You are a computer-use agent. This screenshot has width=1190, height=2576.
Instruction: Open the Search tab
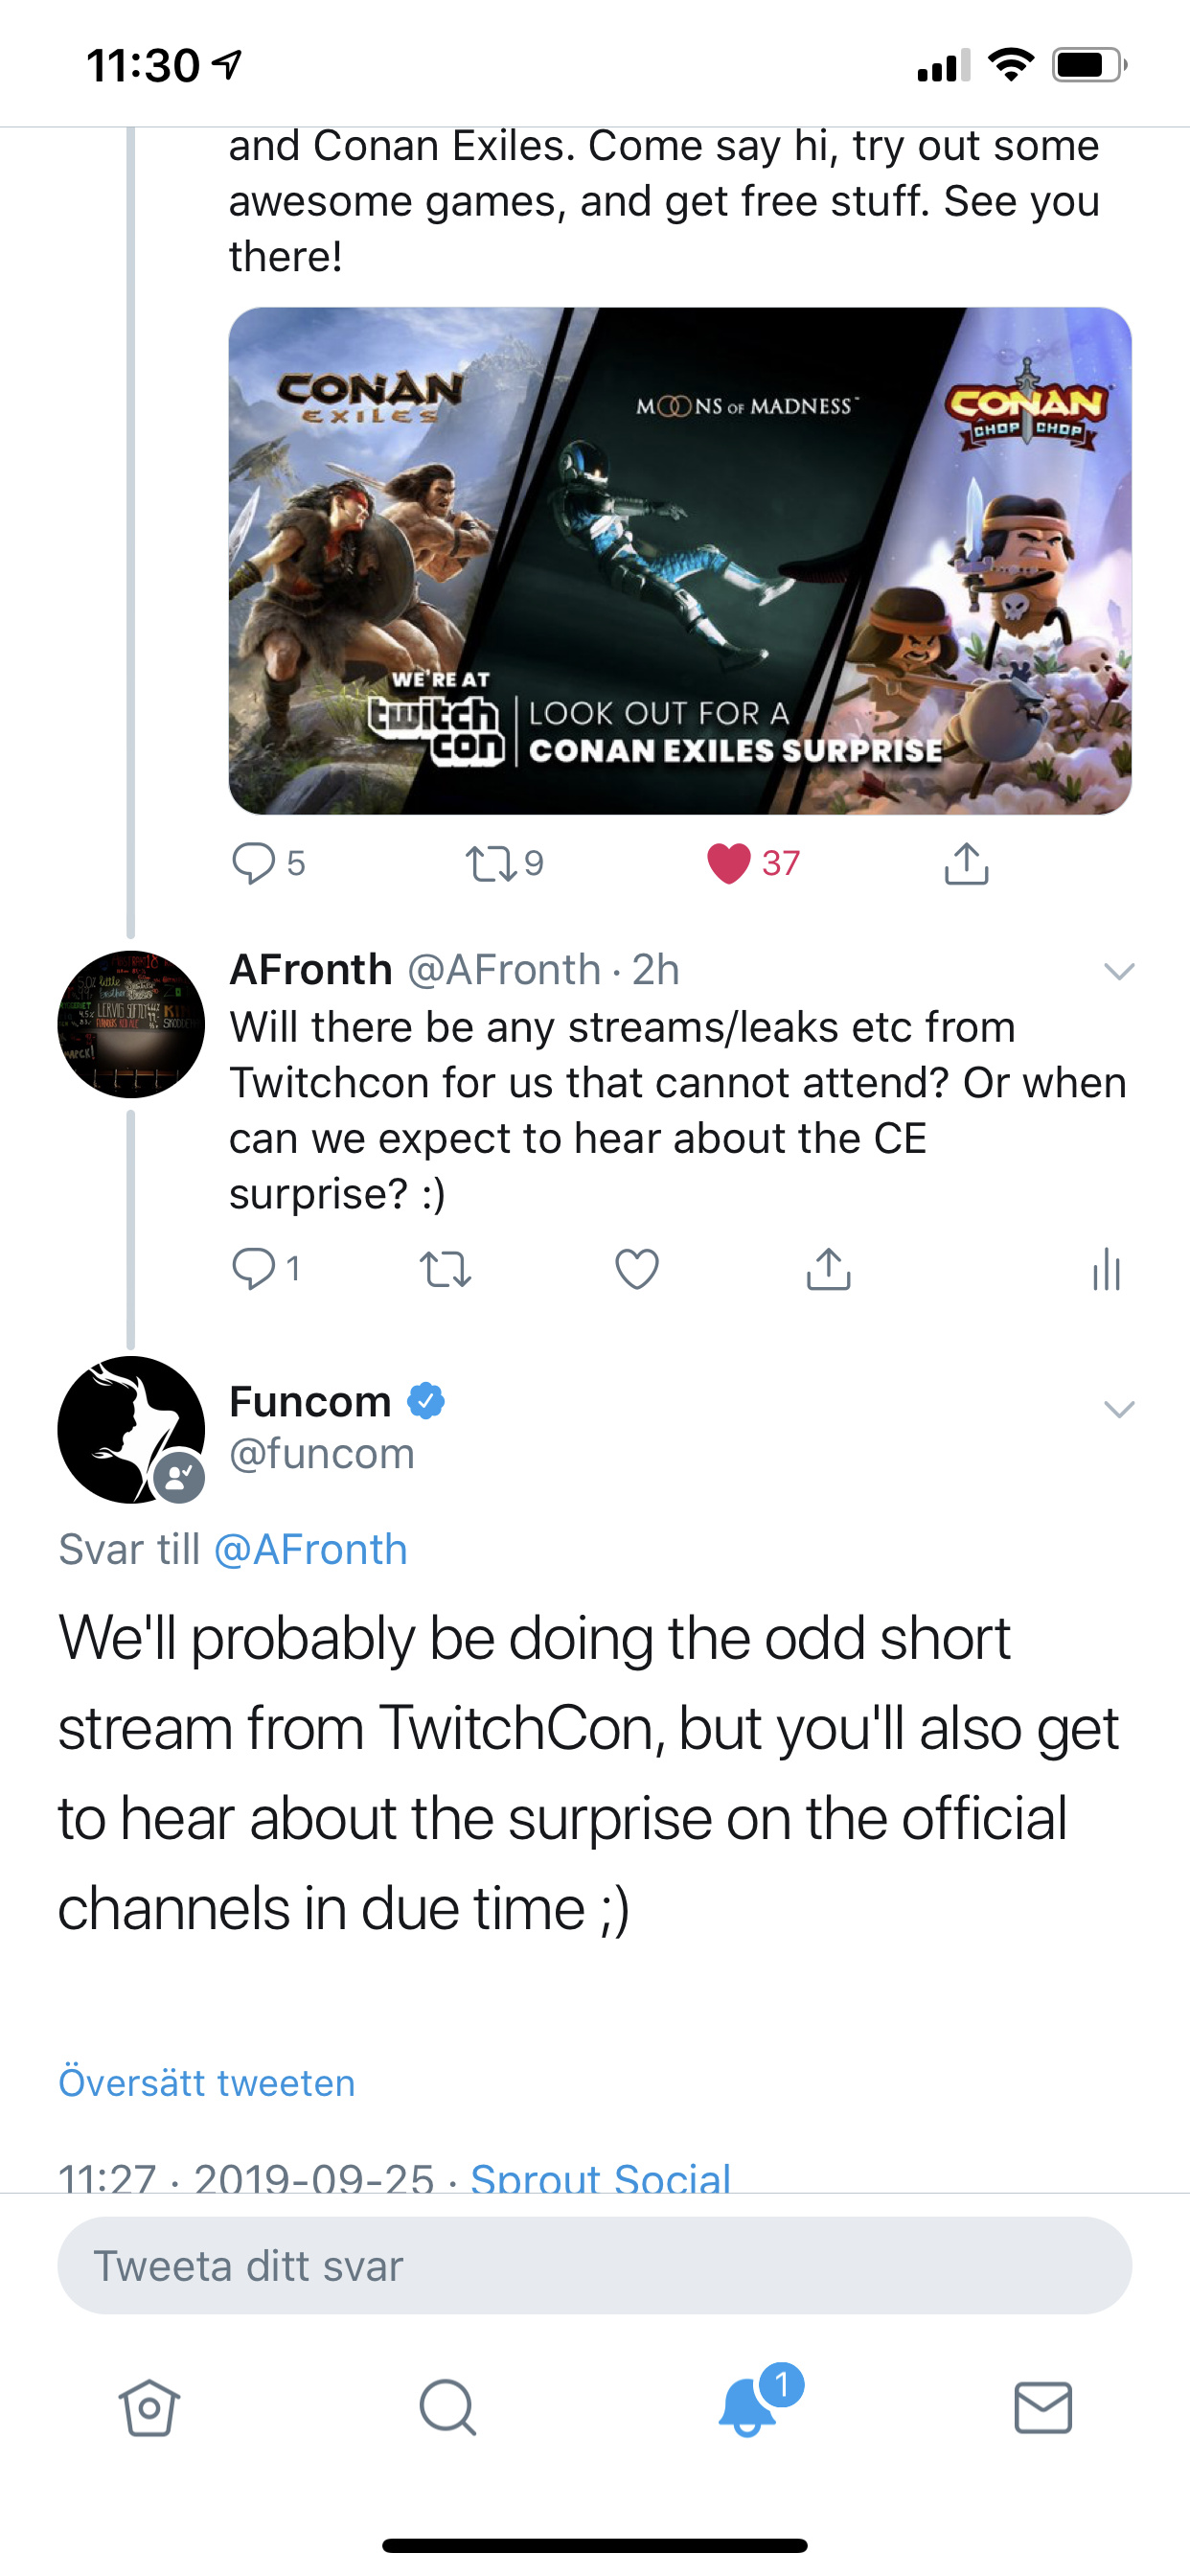[447, 2407]
